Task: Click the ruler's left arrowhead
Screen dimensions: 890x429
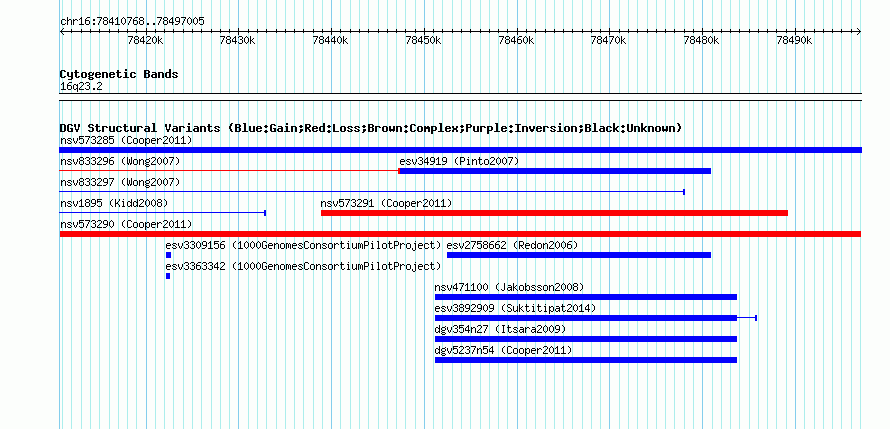Action: click(62, 31)
